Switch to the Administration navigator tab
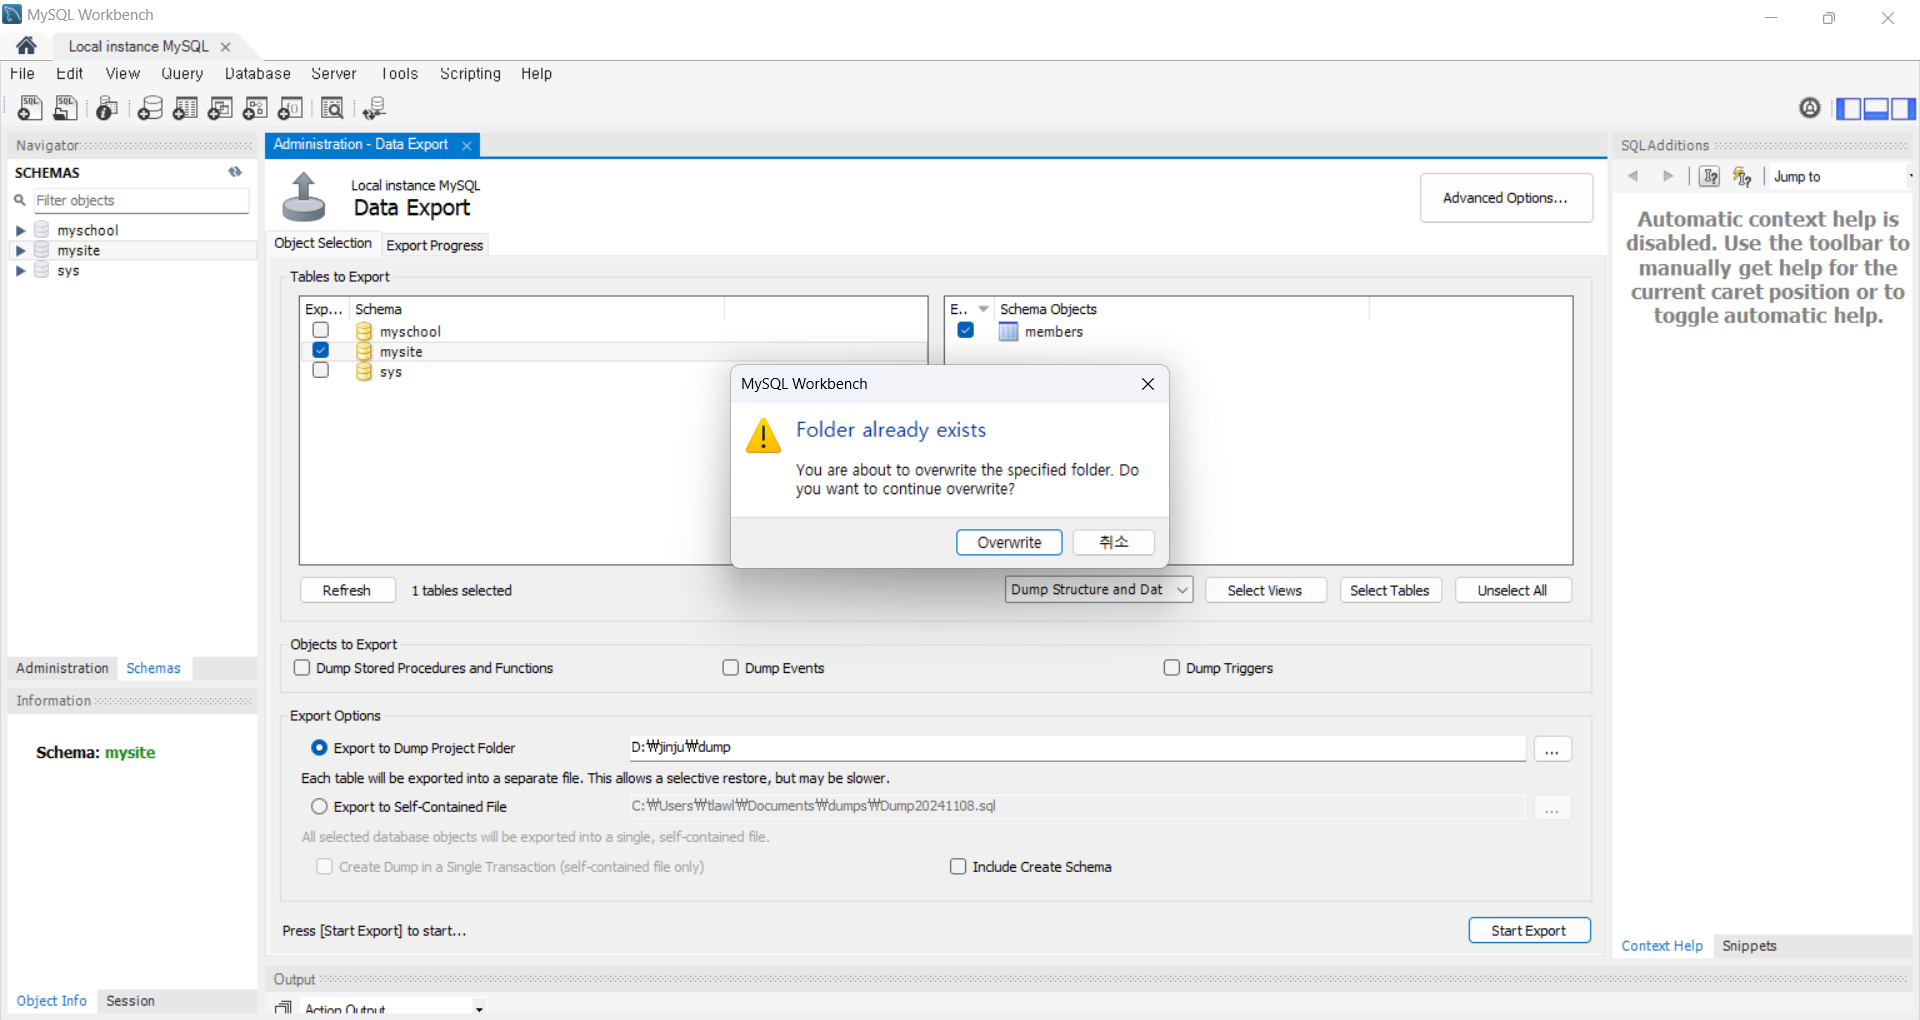Screen dimensions: 1920x1020 pos(62,668)
